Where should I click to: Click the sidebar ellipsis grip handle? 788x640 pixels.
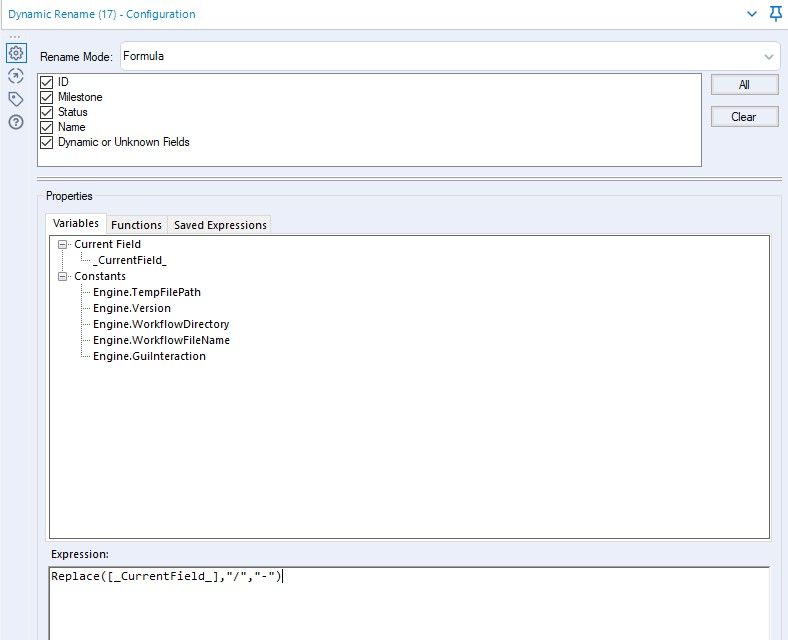point(15,37)
